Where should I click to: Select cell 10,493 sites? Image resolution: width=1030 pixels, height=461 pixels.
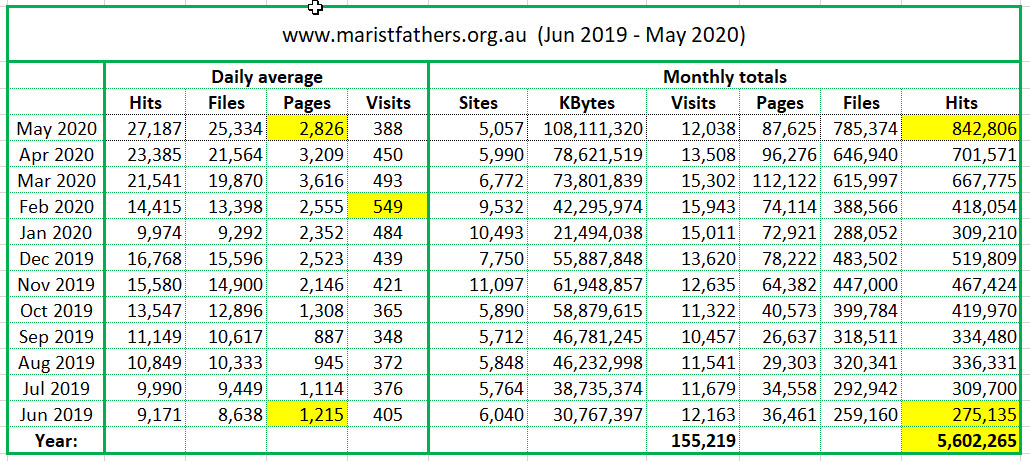pos(478,232)
